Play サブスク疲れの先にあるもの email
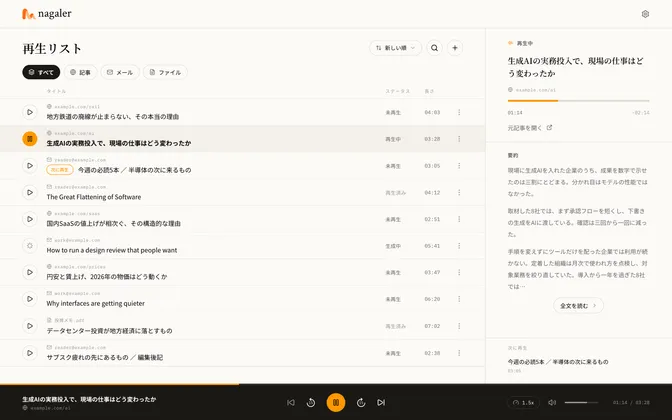The height and width of the screenshot is (420, 672). click(30, 353)
